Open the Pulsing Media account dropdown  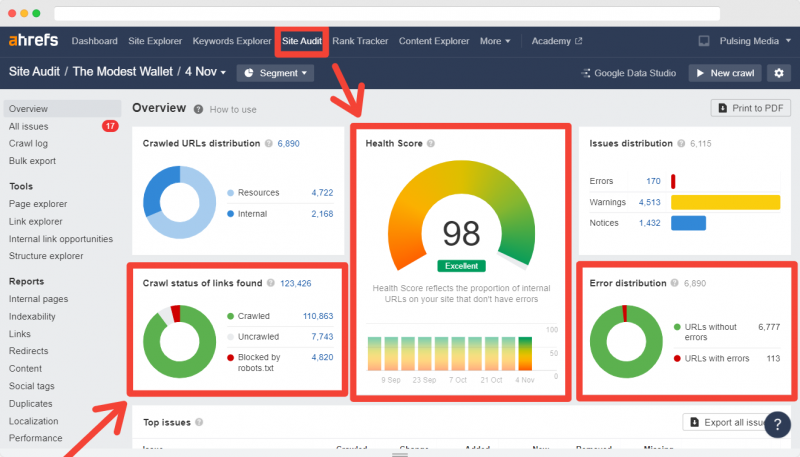[755, 41]
